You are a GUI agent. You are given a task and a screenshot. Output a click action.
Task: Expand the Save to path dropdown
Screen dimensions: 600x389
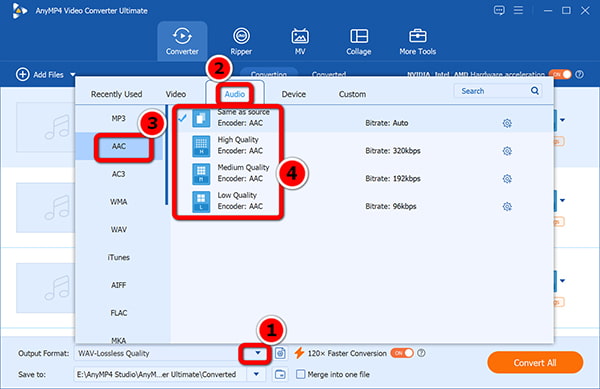256,374
